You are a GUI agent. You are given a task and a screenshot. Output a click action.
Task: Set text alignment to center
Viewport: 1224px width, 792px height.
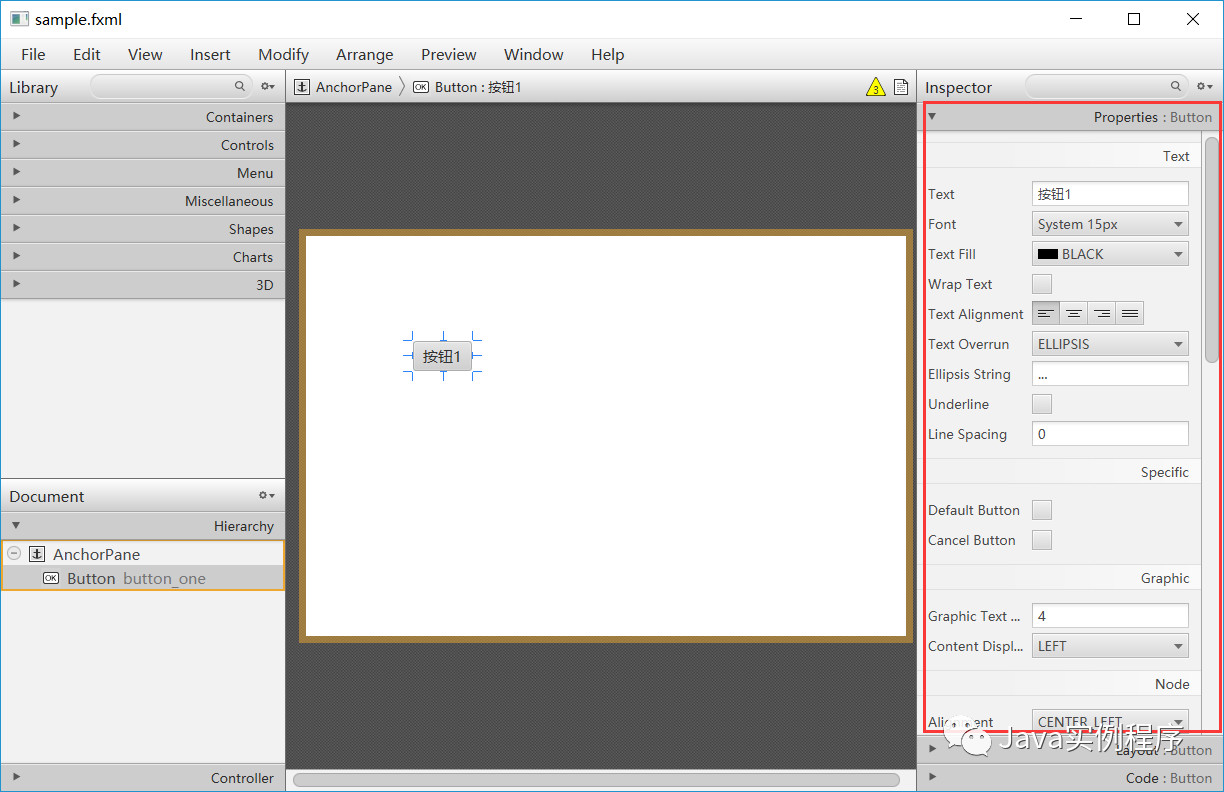(1073, 312)
